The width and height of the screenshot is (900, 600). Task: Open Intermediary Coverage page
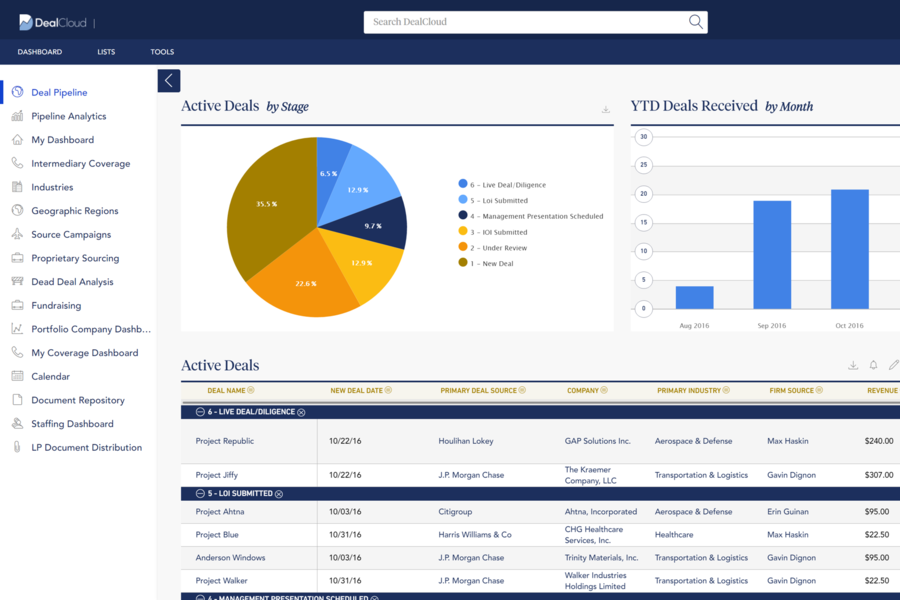(x=81, y=163)
